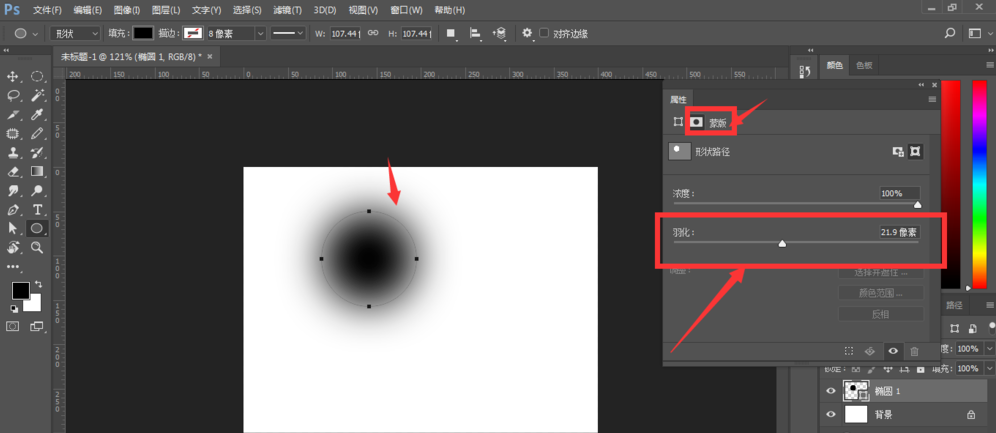Click the 填充 fill color swatch
Screen dimensions: 996x433
143,33
